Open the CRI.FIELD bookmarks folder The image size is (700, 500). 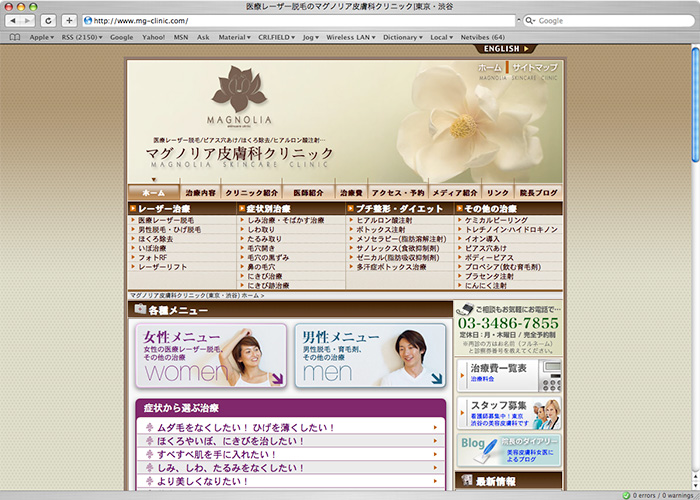pyautogui.click(x=276, y=38)
